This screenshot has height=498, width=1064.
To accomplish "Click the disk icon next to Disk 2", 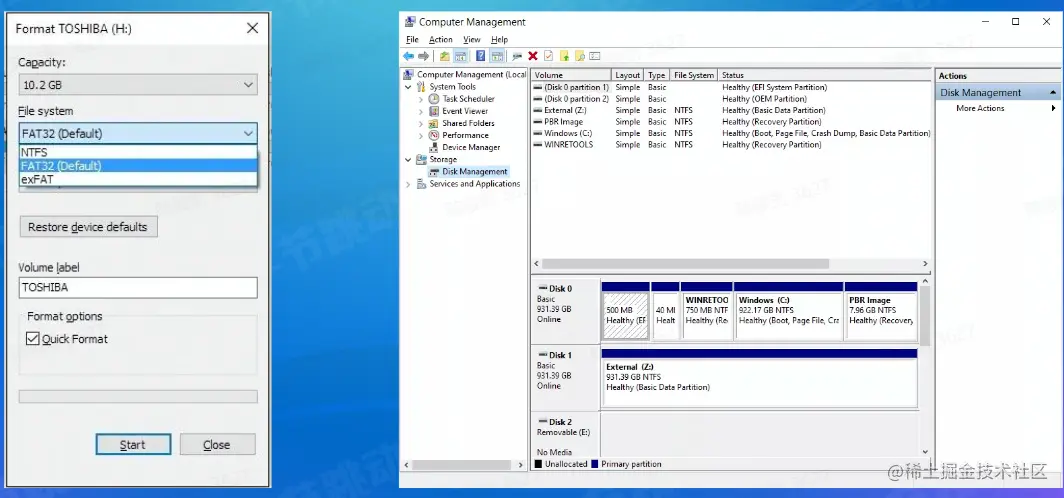I will [x=542, y=421].
